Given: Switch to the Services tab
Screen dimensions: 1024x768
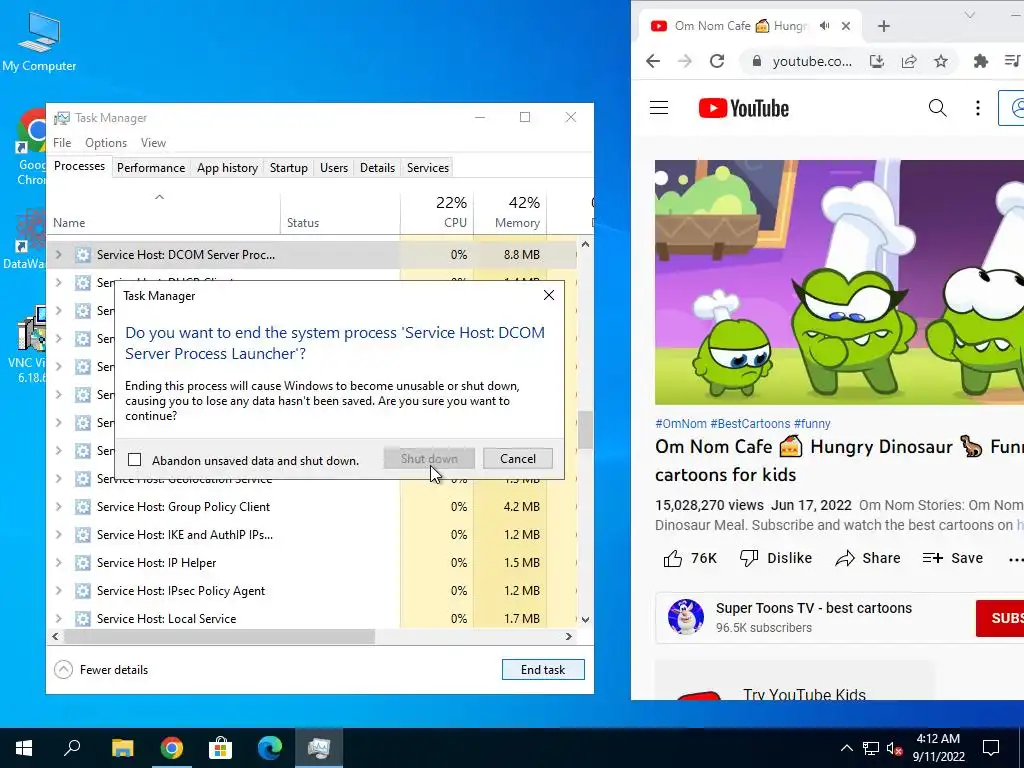Looking at the screenshot, I should pos(428,168).
